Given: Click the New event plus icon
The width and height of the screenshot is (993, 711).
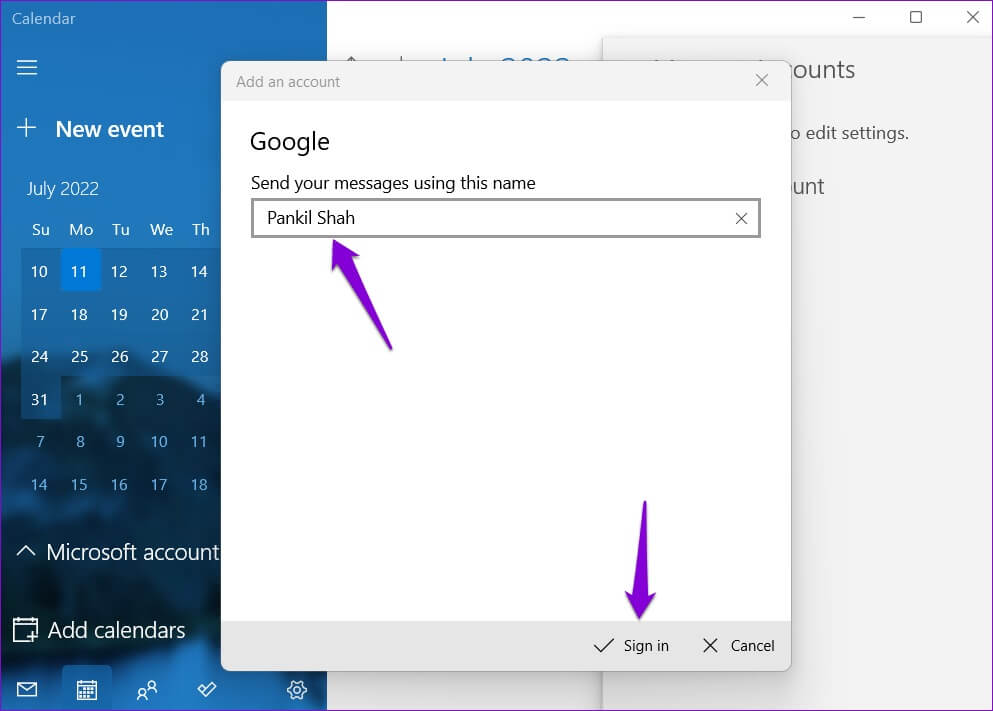Looking at the screenshot, I should tap(26, 128).
